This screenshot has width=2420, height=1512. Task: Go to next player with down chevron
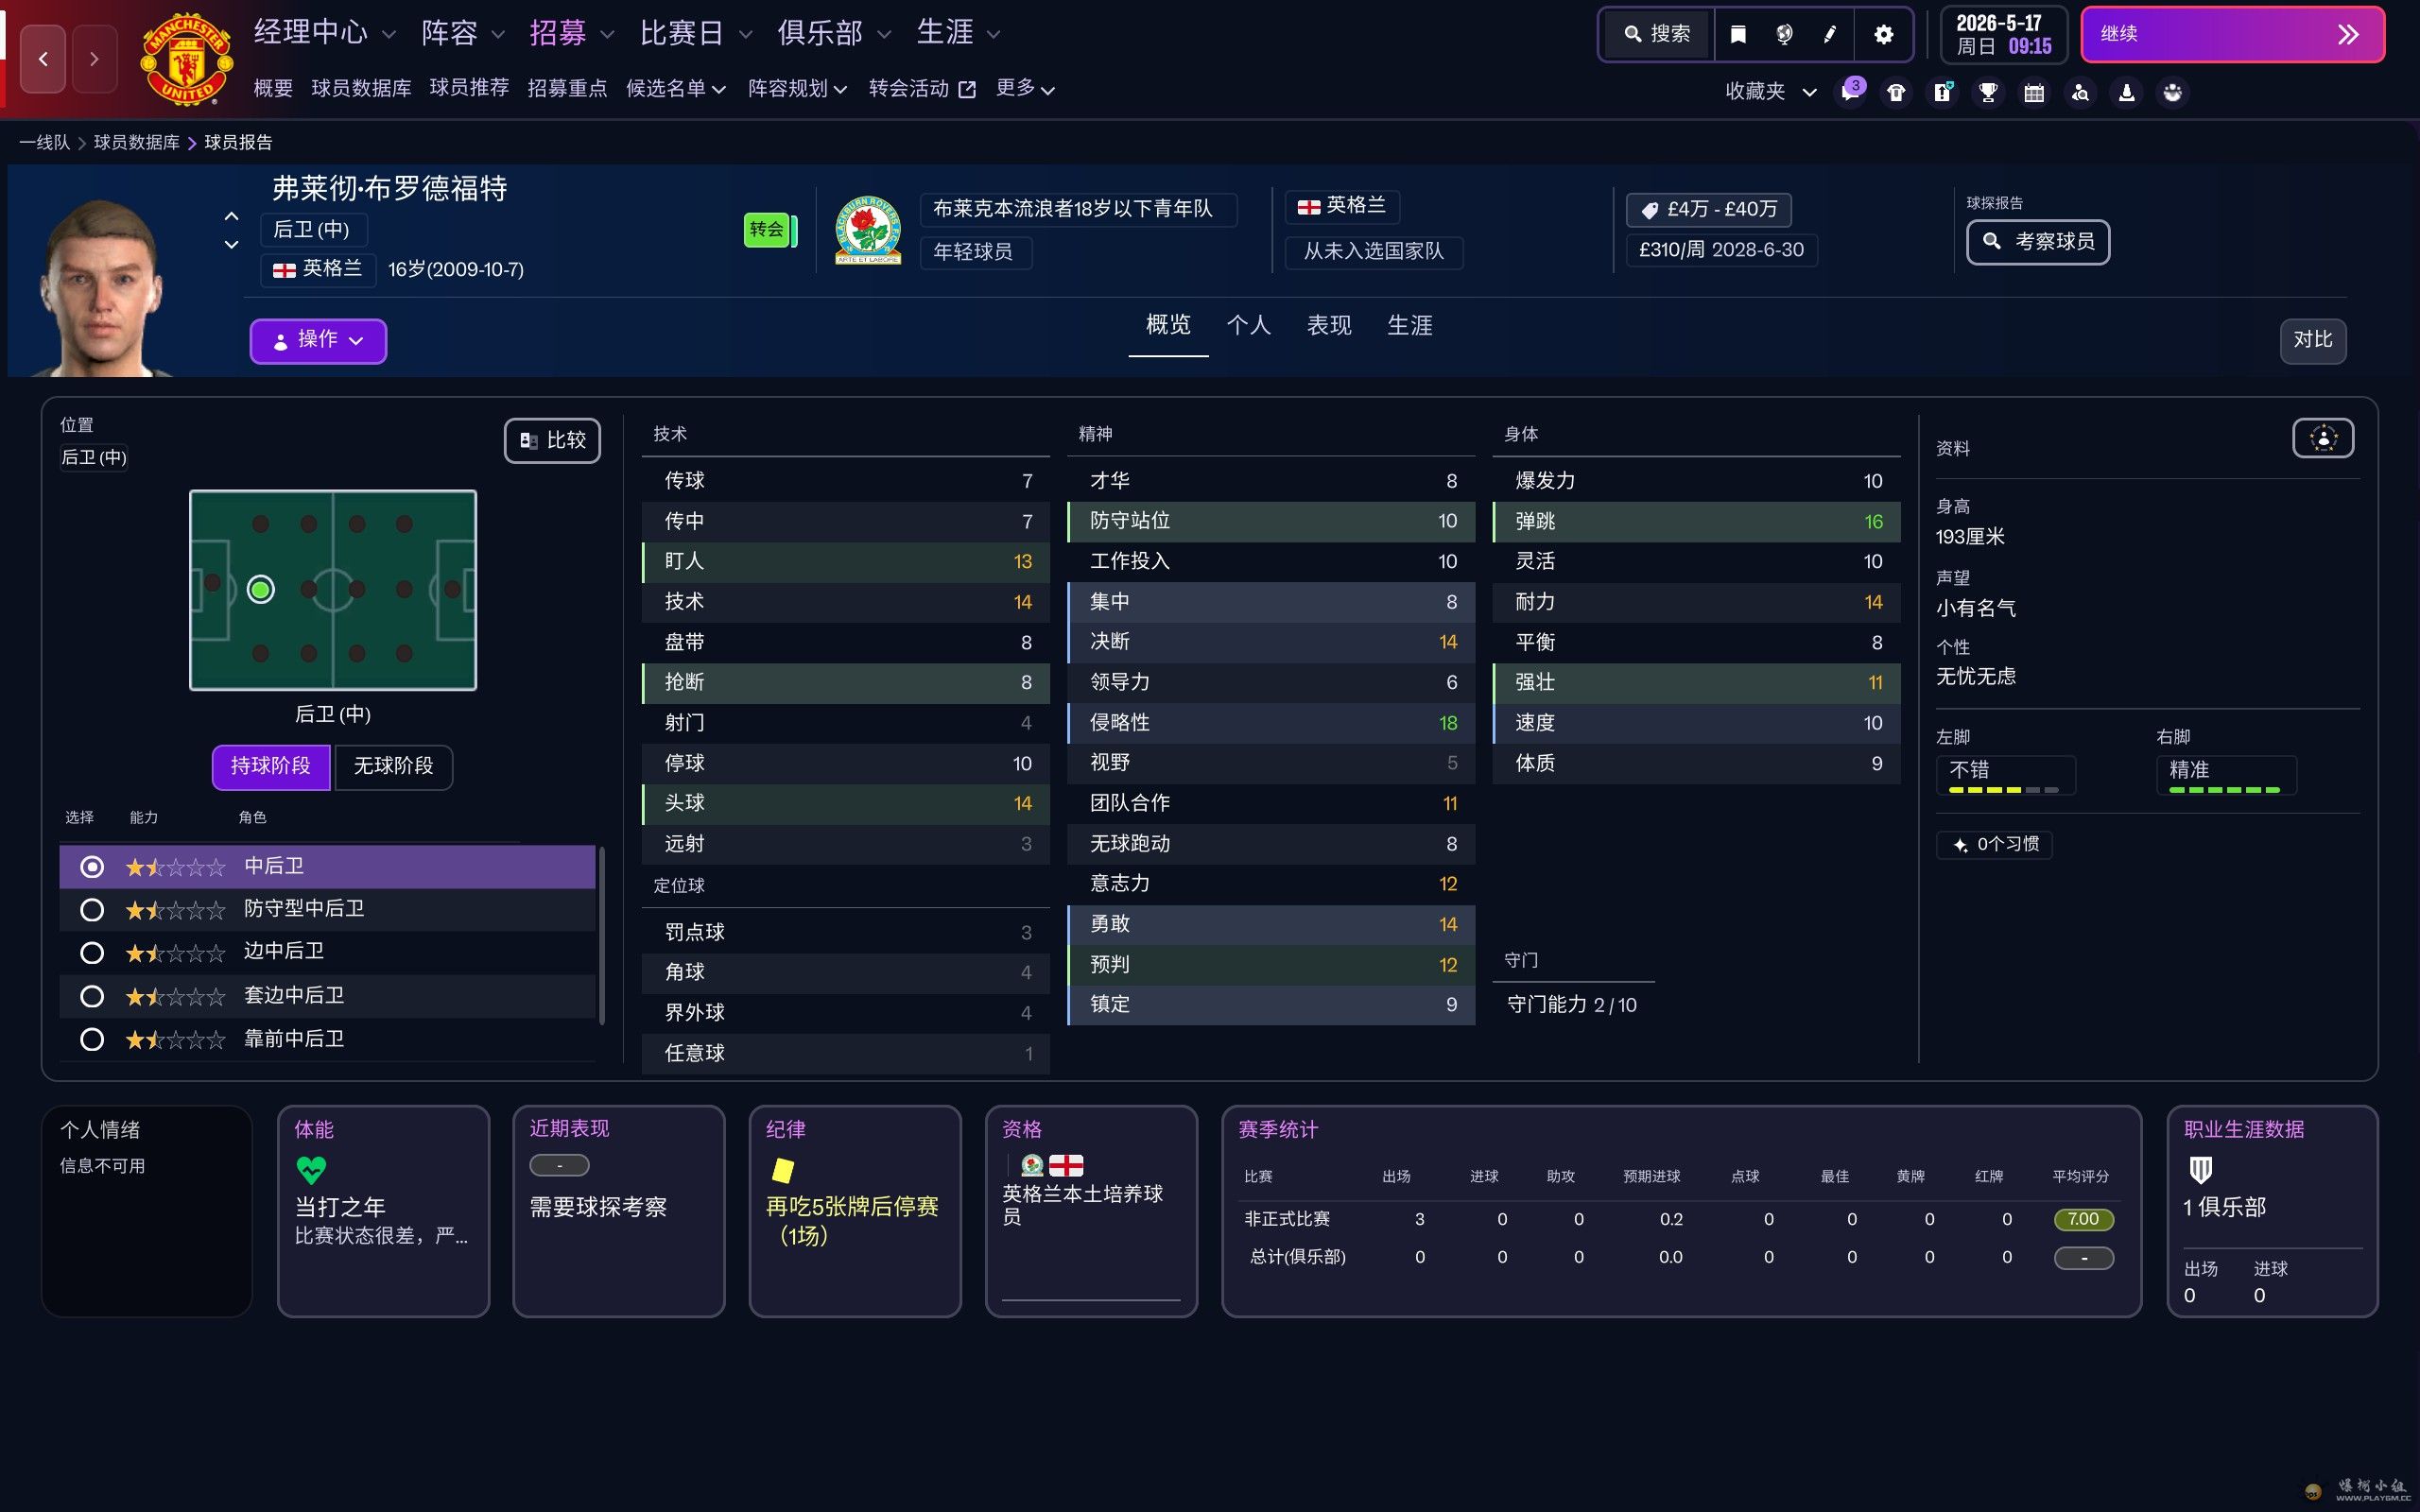coord(231,244)
